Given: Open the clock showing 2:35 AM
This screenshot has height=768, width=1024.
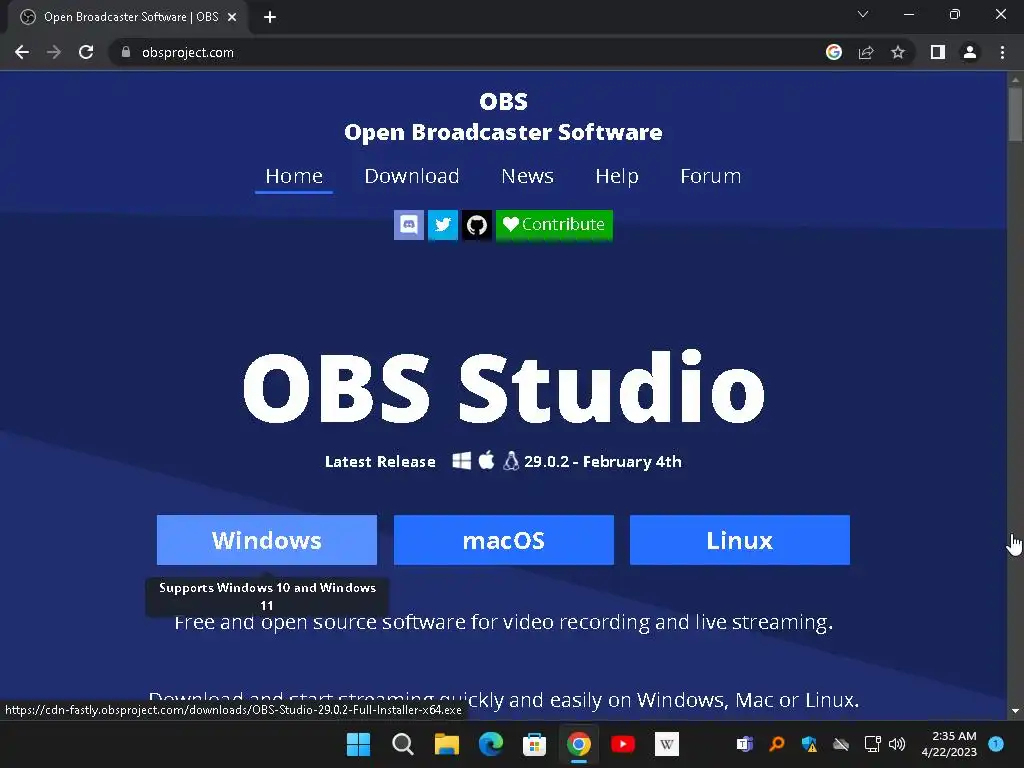Looking at the screenshot, I should [x=949, y=744].
